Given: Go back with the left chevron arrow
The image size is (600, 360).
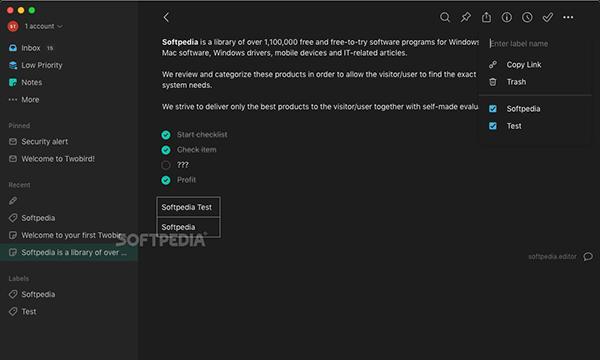Looking at the screenshot, I should click(x=166, y=17).
